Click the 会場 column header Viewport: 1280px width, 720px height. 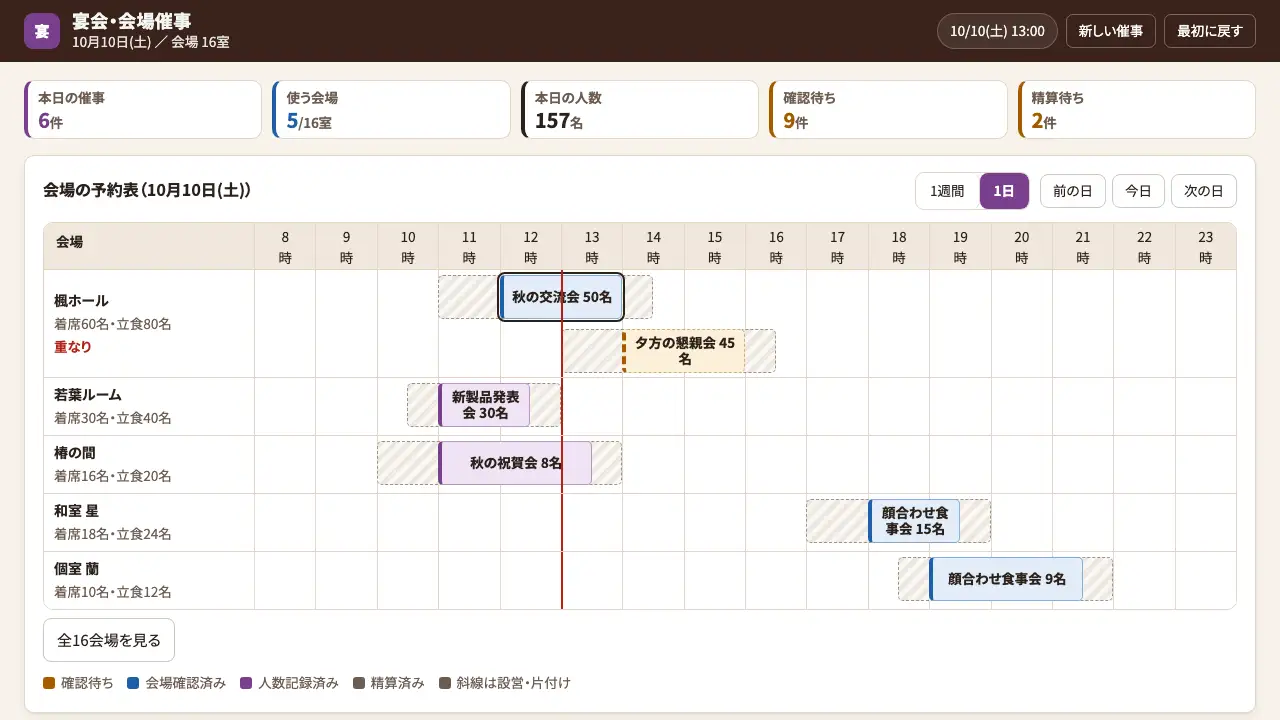(x=149, y=246)
